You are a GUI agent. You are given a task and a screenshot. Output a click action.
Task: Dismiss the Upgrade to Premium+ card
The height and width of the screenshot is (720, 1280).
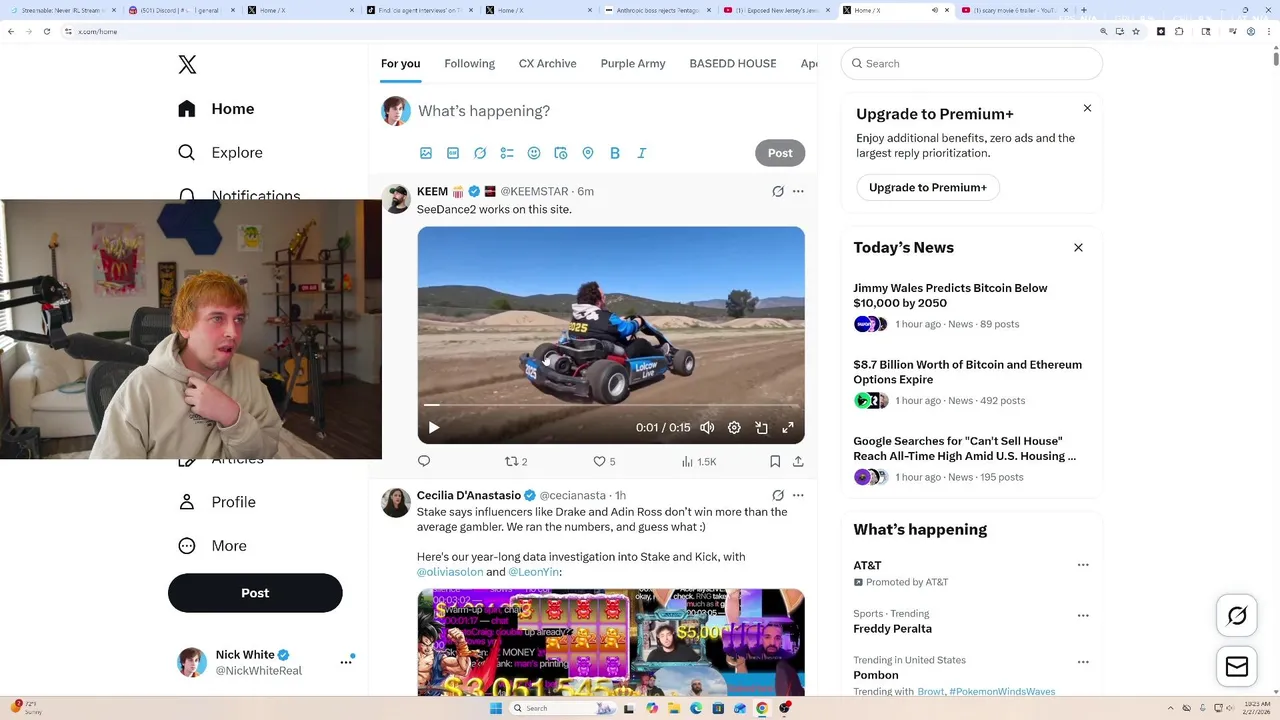click(1087, 108)
